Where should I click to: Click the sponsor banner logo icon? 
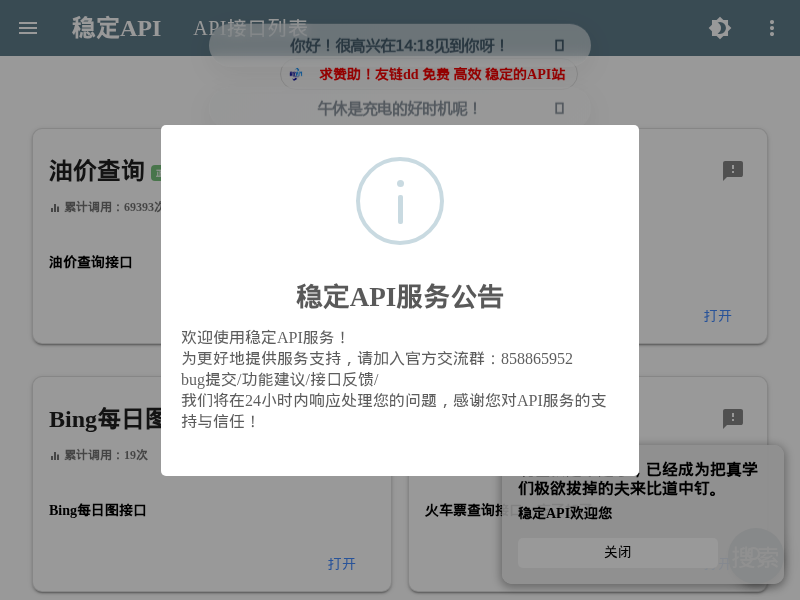pyautogui.click(x=296, y=74)
